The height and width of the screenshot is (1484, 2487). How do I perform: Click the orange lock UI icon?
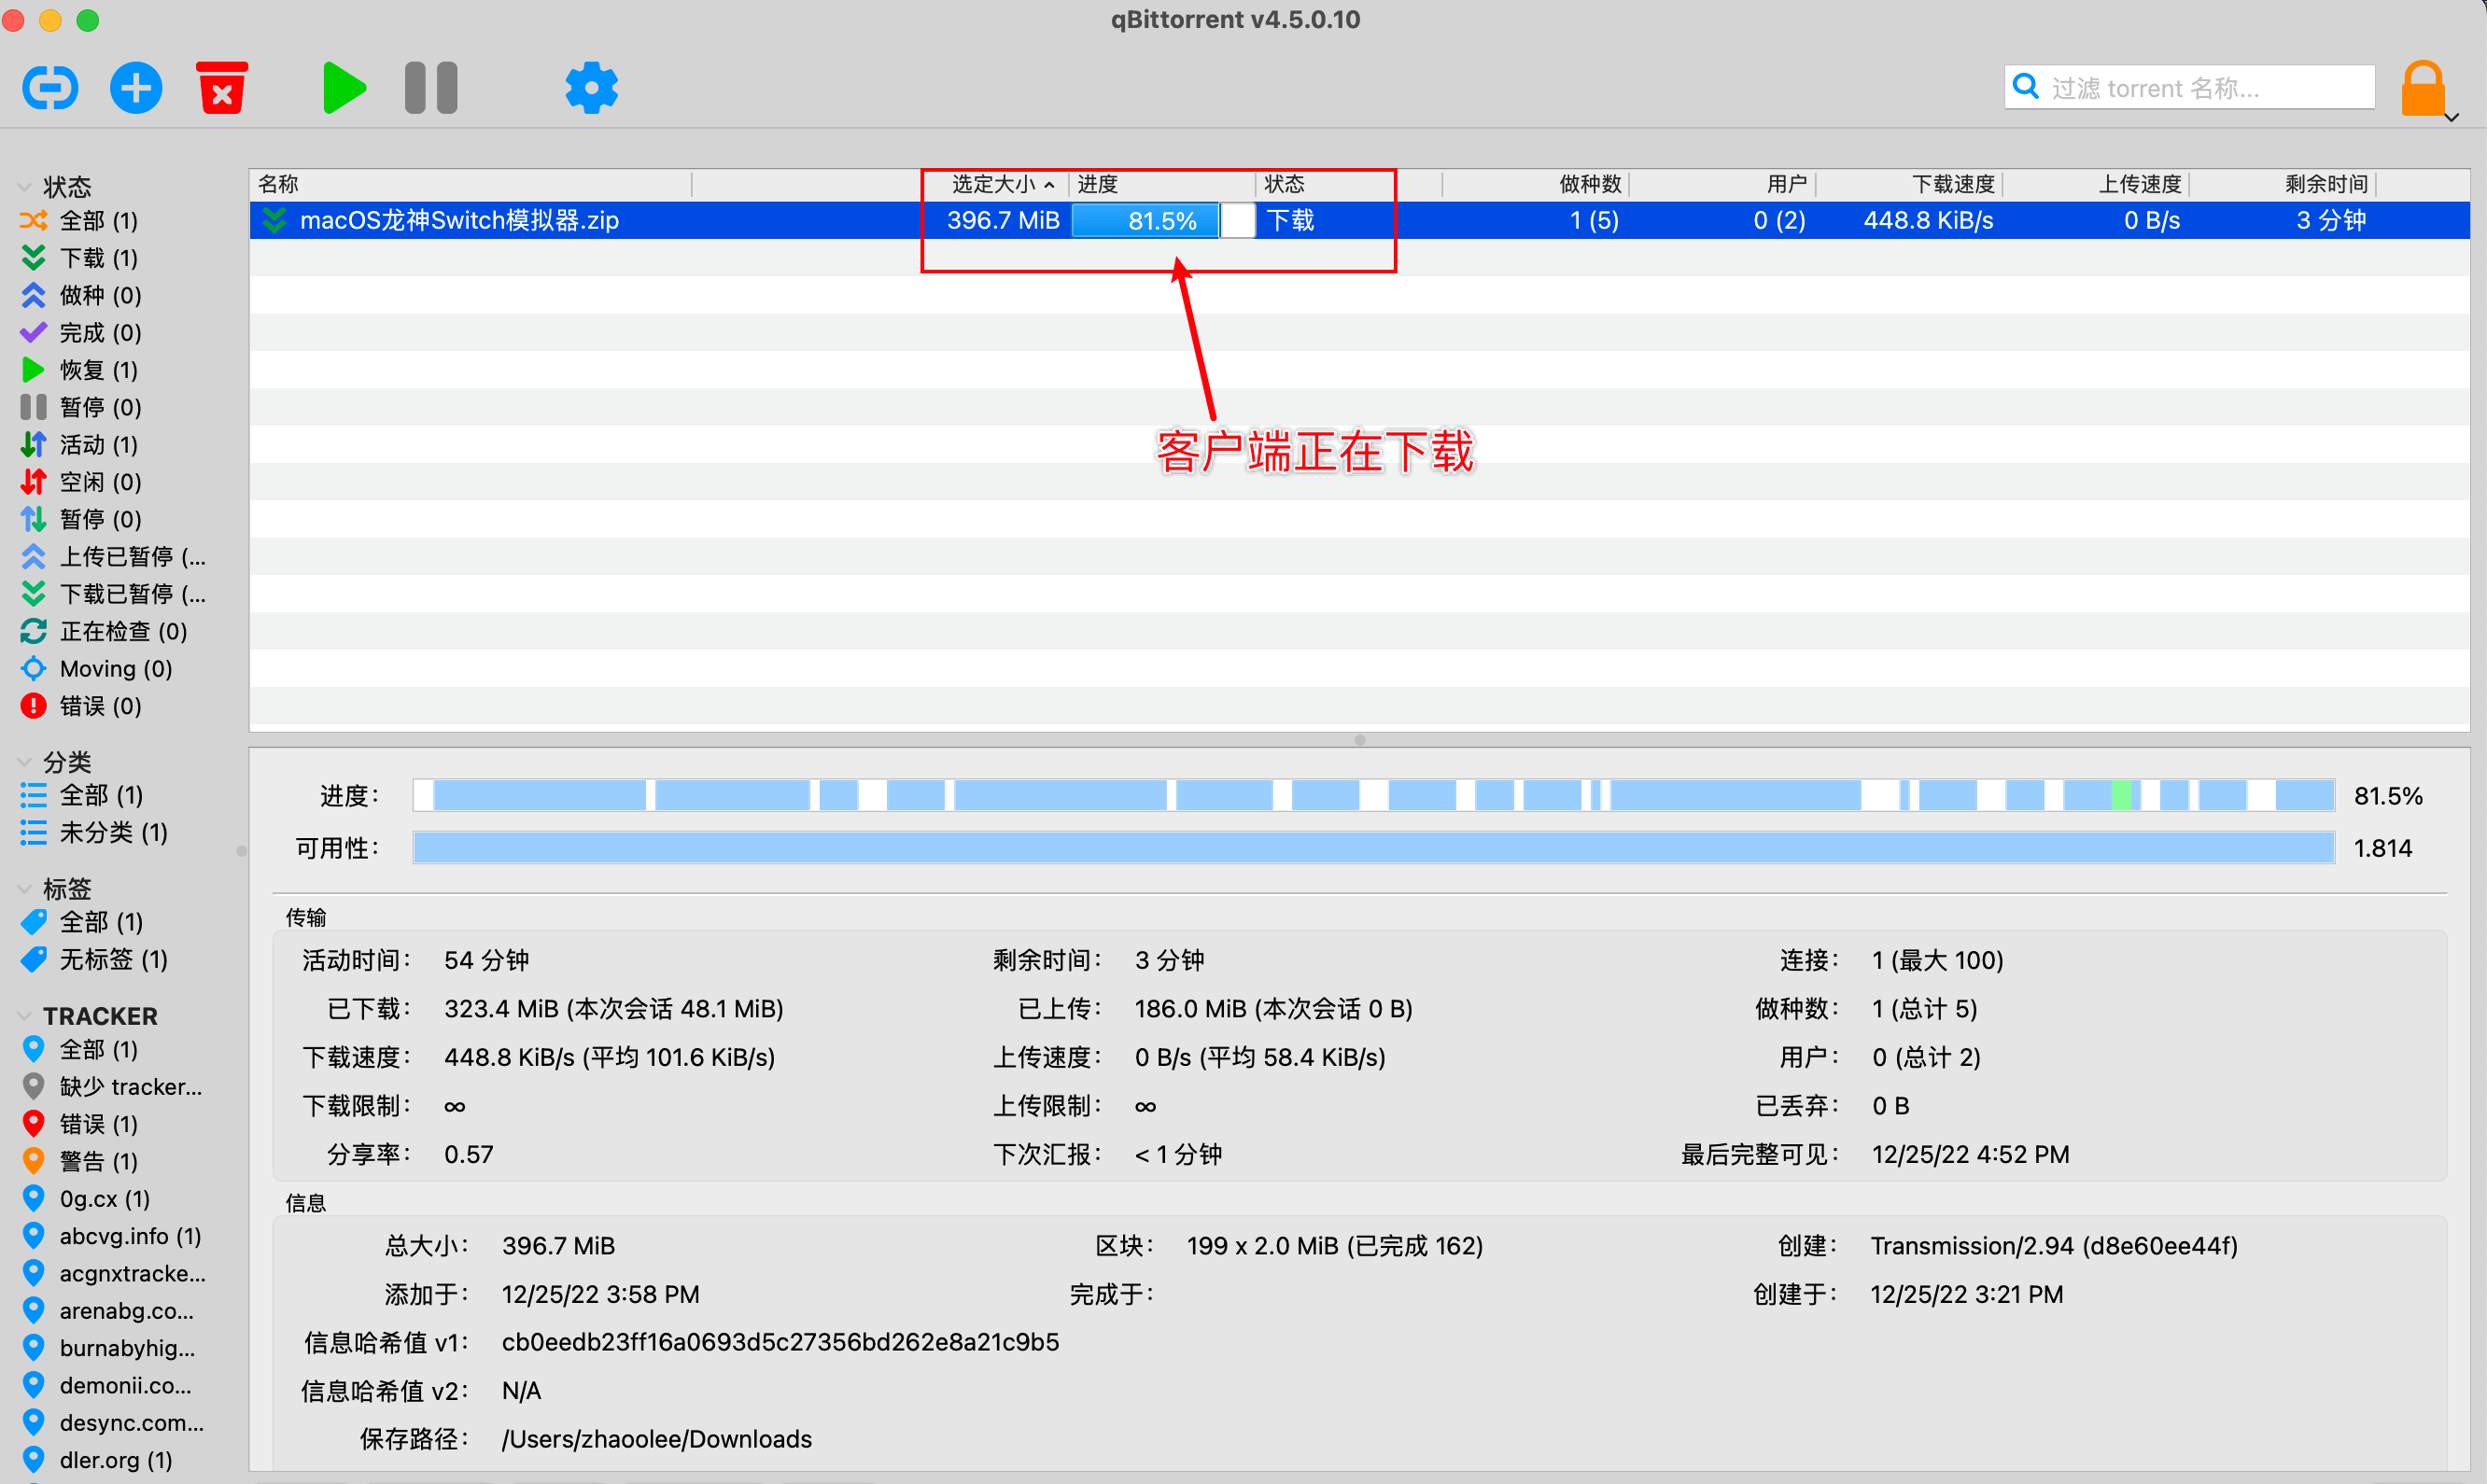coord(2423,88)
